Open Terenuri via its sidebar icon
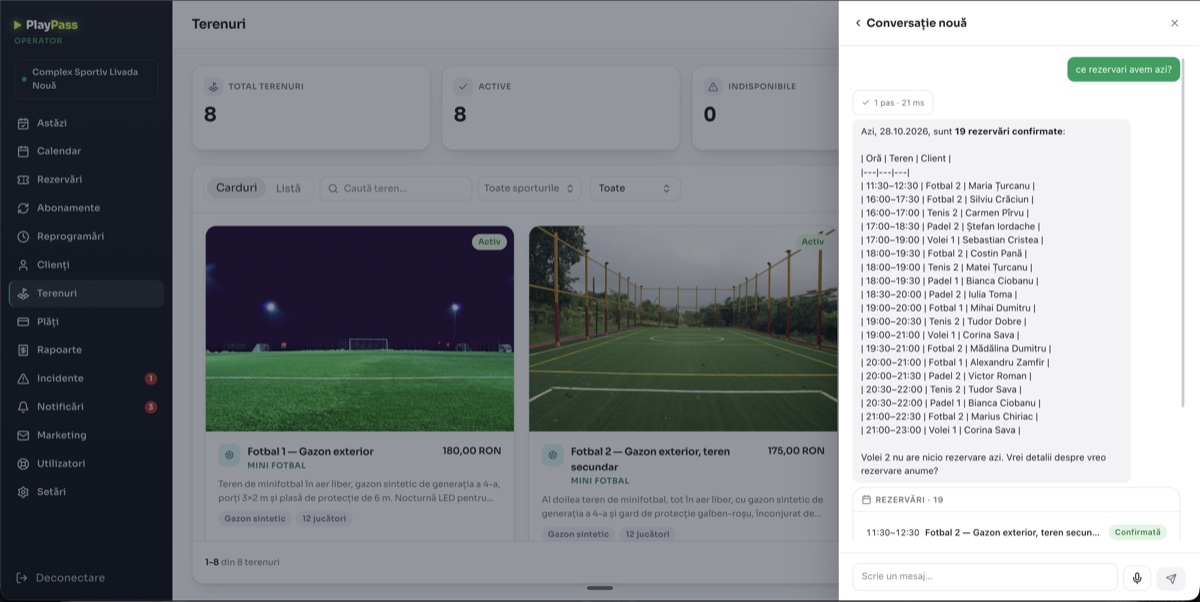 click(x=23, y=294)
